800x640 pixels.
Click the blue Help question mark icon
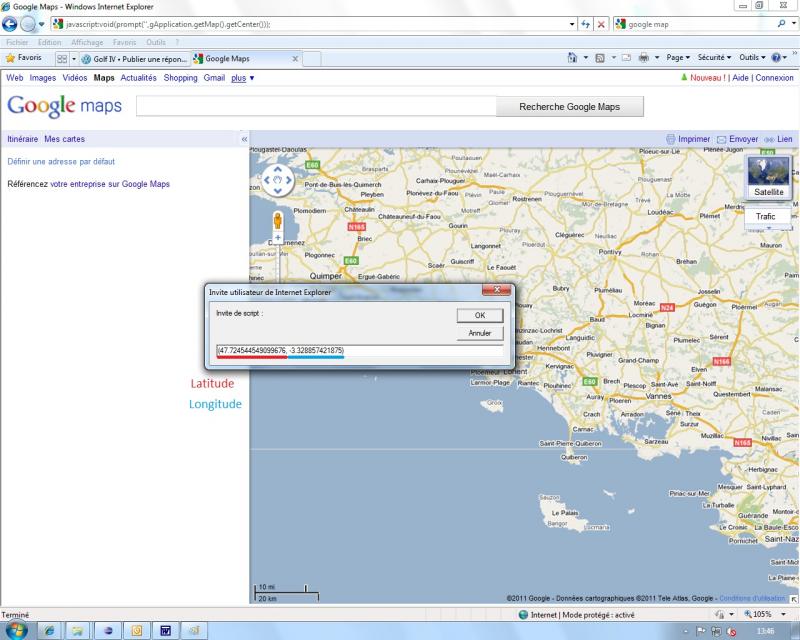776,58
